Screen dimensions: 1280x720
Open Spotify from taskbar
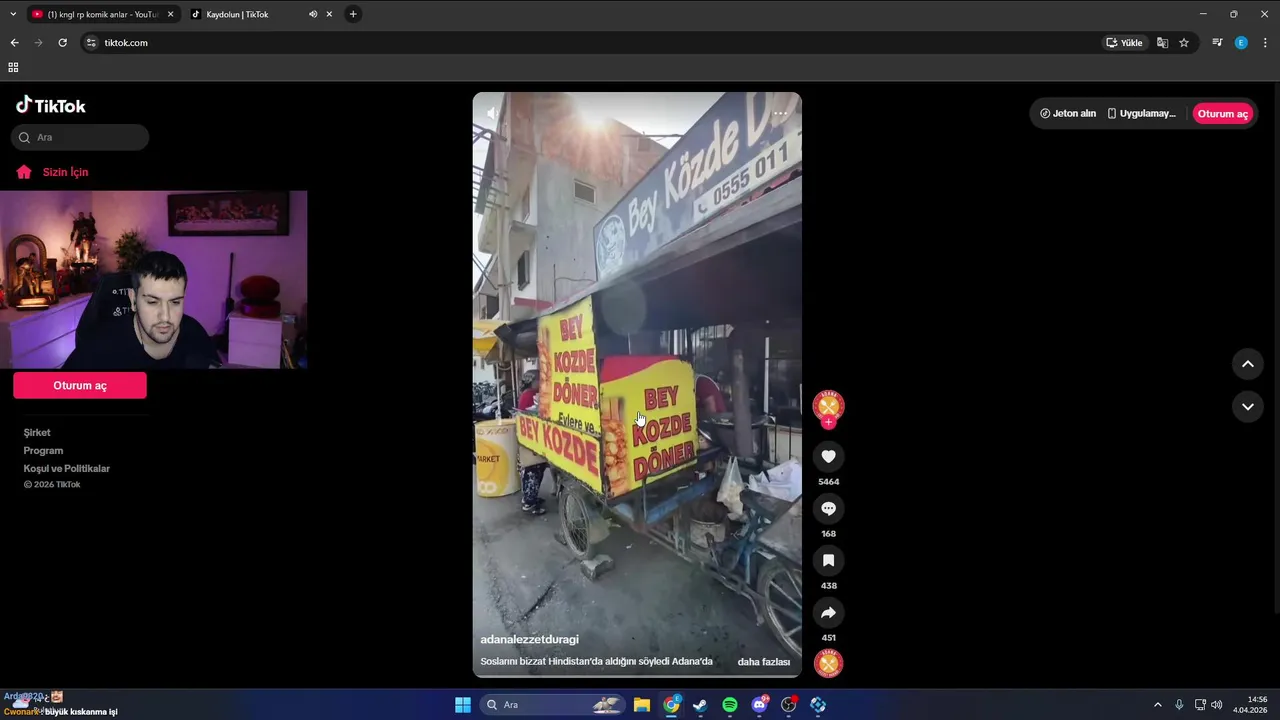pos(730,705)
